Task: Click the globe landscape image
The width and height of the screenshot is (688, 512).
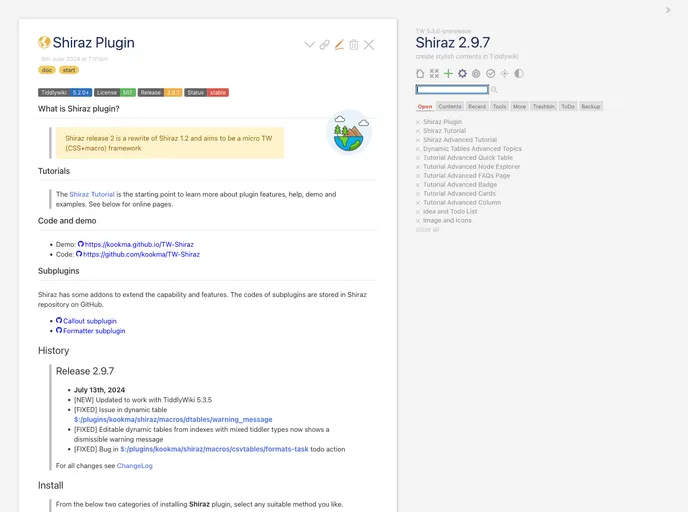Action: 349,132
